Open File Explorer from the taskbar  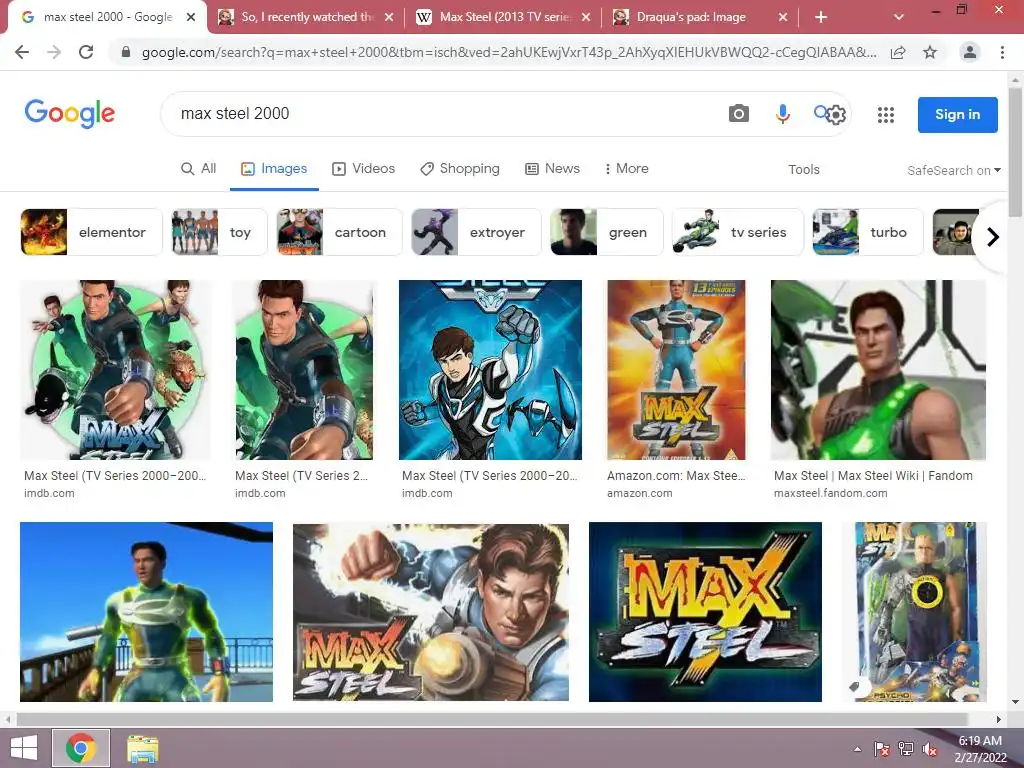click(x=142, y=749)
